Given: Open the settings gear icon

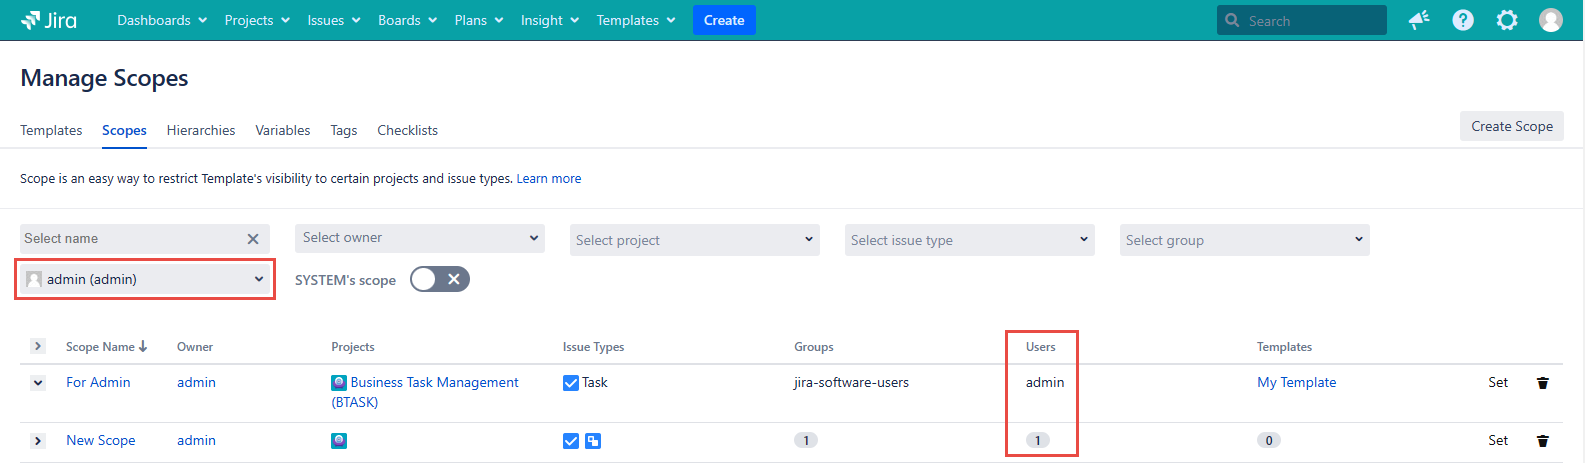Looking at the screenshot, I should tap(1507, 20).
